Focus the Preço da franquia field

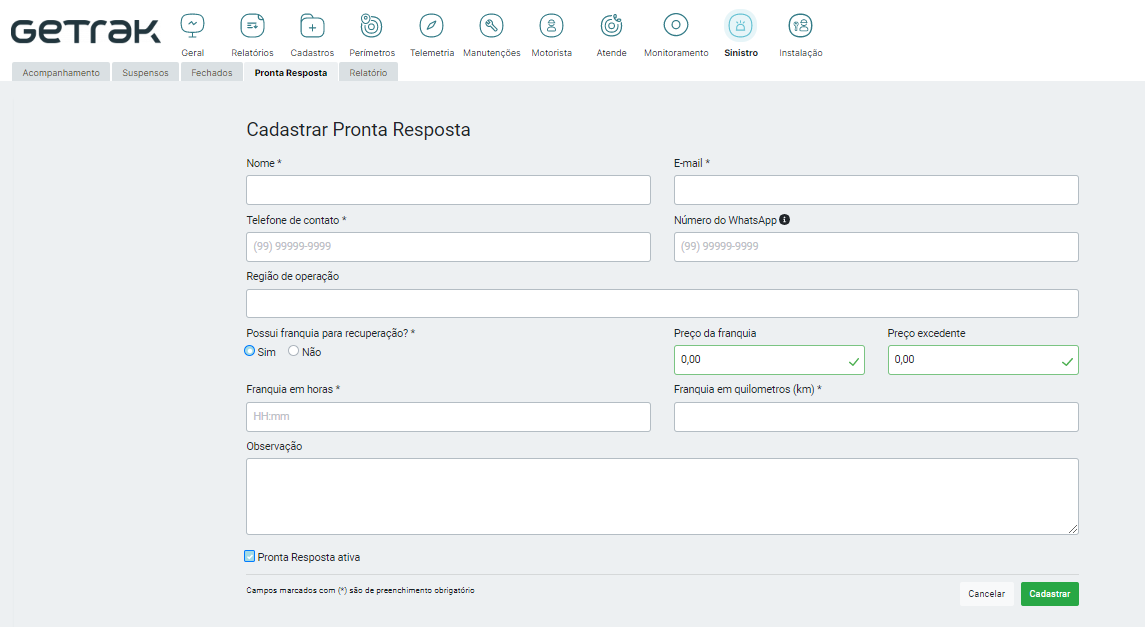click(769, 360)
